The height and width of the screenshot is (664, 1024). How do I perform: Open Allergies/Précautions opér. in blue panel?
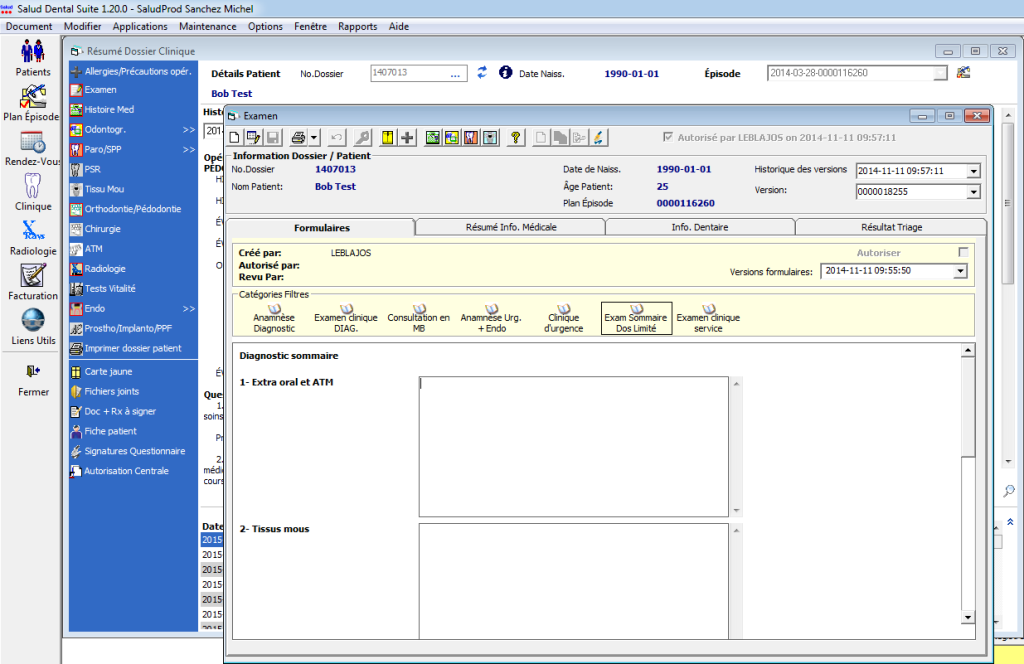tap(132, 71)
